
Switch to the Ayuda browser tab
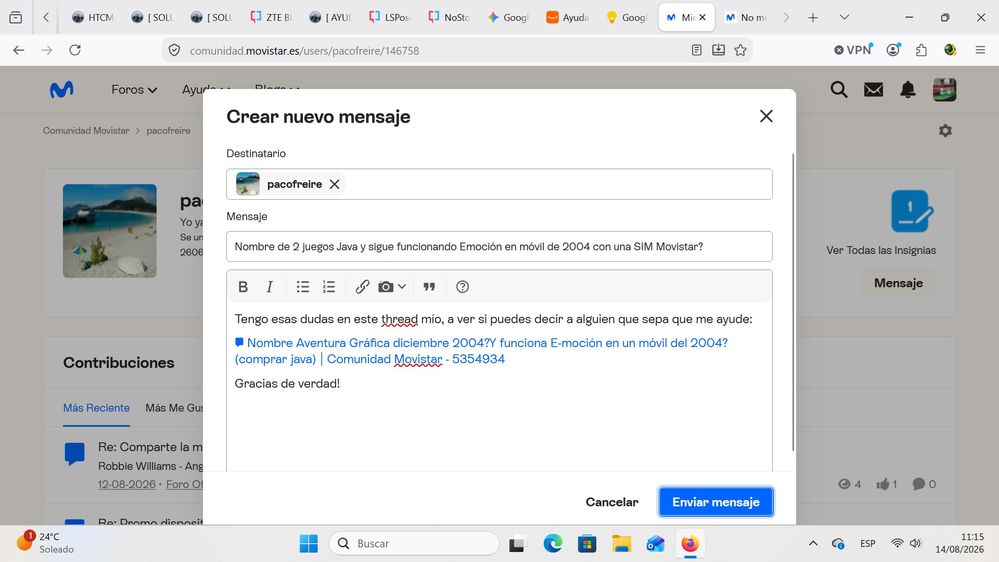567,17
